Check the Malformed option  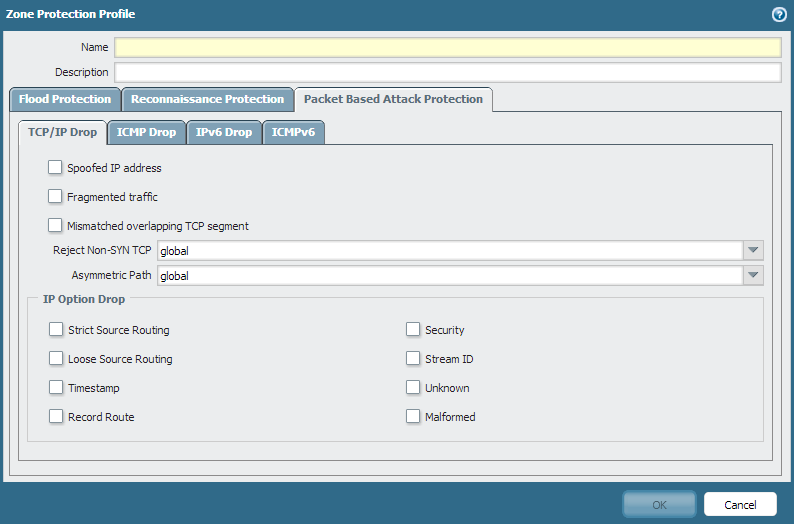(413, 417)
